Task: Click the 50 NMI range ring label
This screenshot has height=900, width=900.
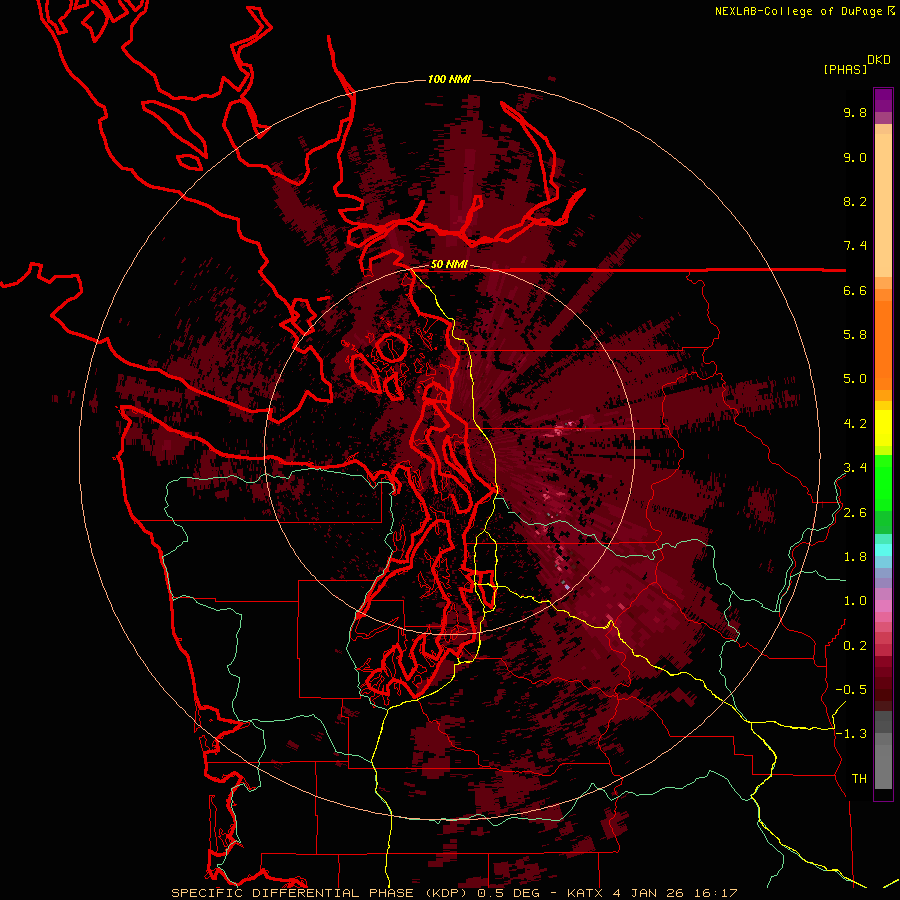Action: pyautogui.click(x=449, y=265)
